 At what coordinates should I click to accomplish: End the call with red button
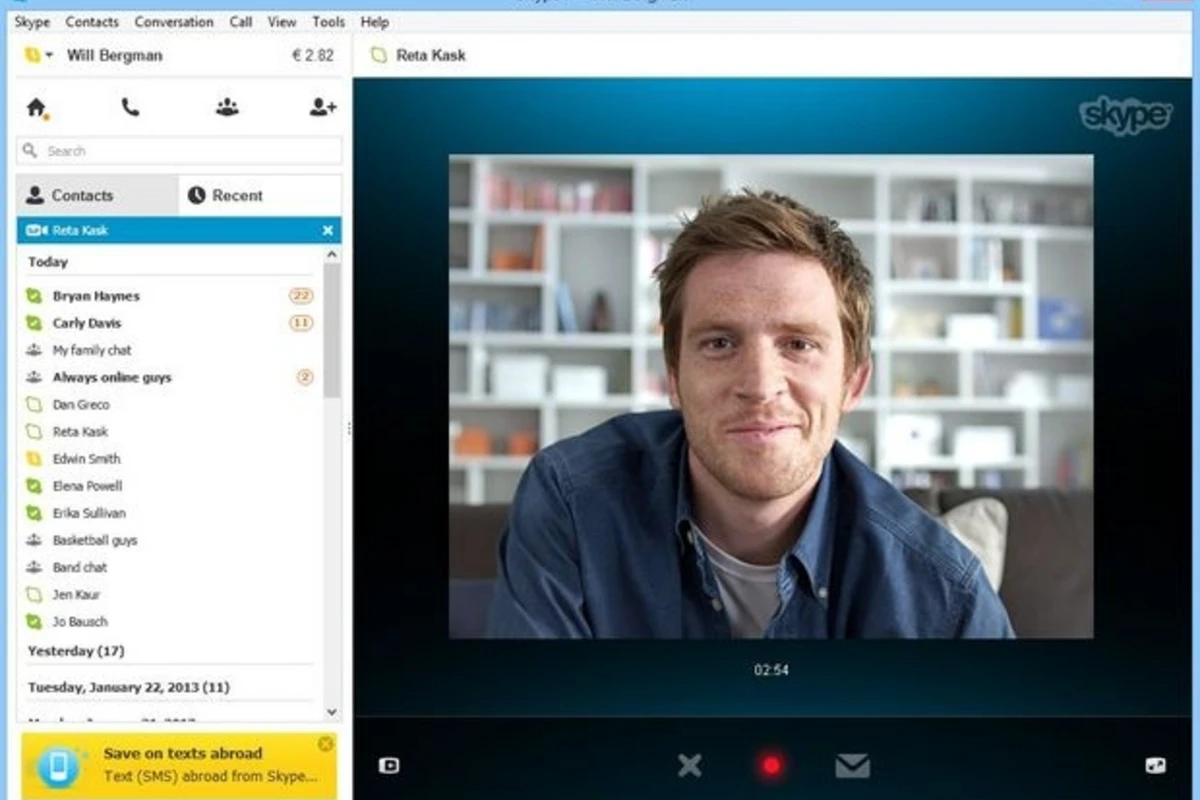click(x=771, y=766)
